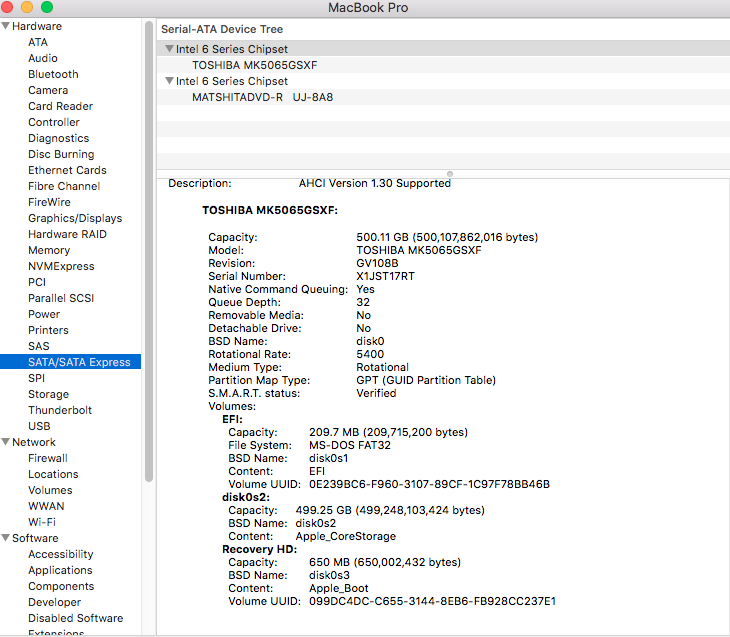Select the TOSHIBA MK5065GSXF device row
The width and height of the screenshot is (730, 637).
coord(443,65)
